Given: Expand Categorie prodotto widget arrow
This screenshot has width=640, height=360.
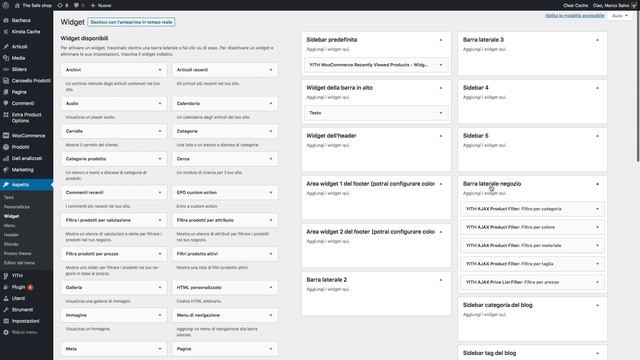Looking at the screenshot, I should (160, 159).
